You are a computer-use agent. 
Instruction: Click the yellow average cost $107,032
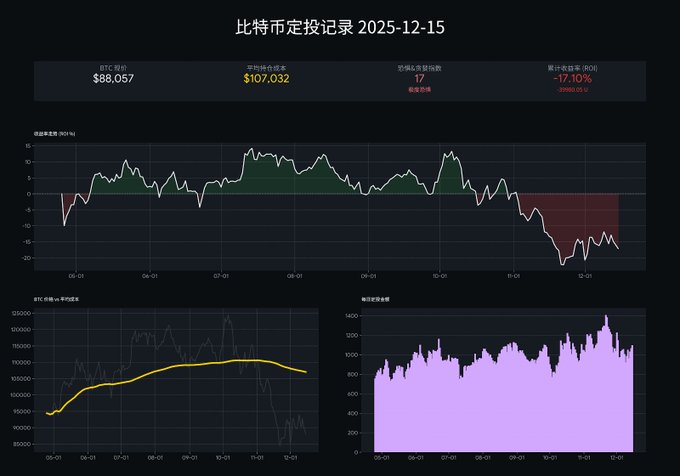pos(266,78)
